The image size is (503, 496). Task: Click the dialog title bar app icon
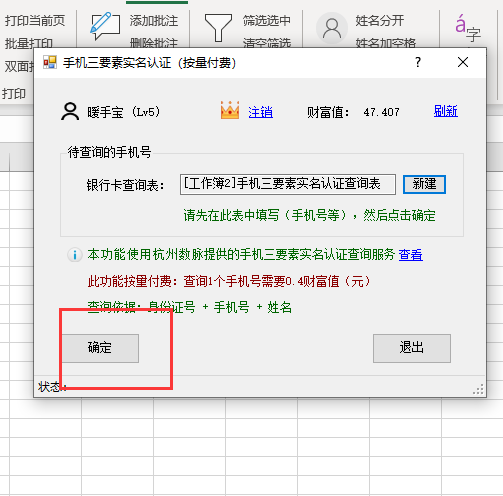(50, 62)
